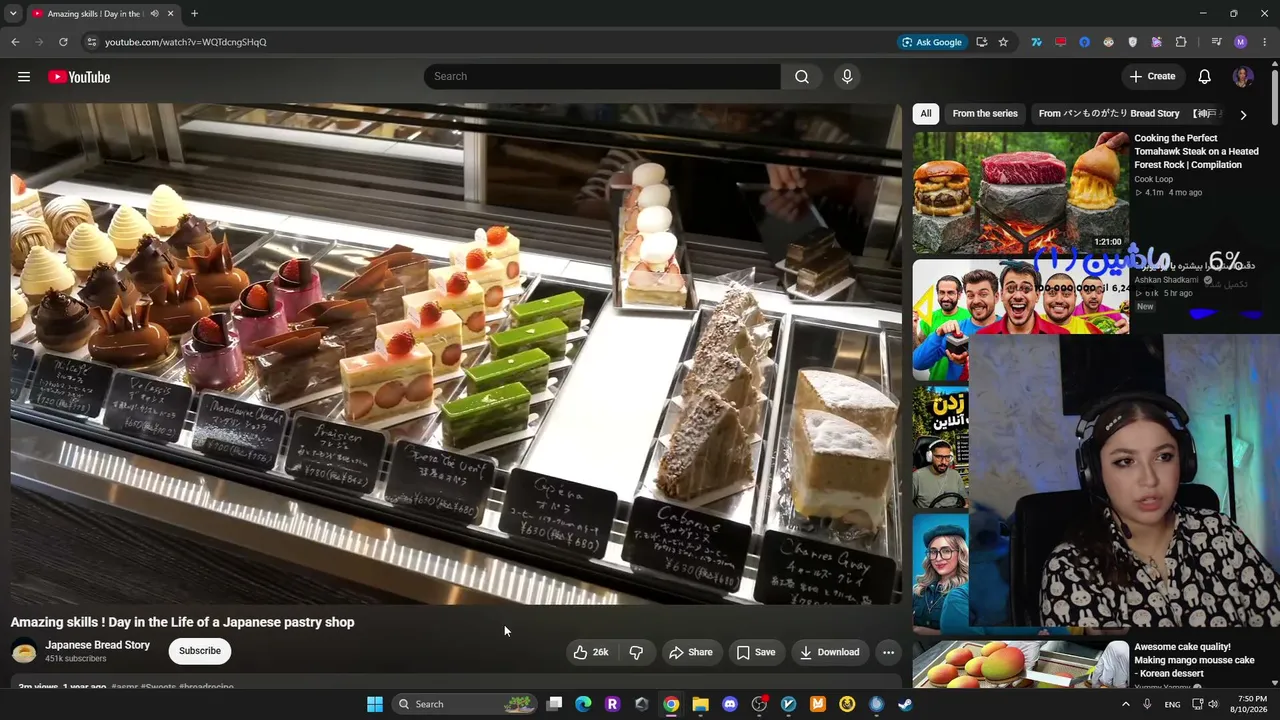Screen dimensions: 1280x720
Task: Toggle the taskbar microphone indicator
Action: (x=1147, y=704)
